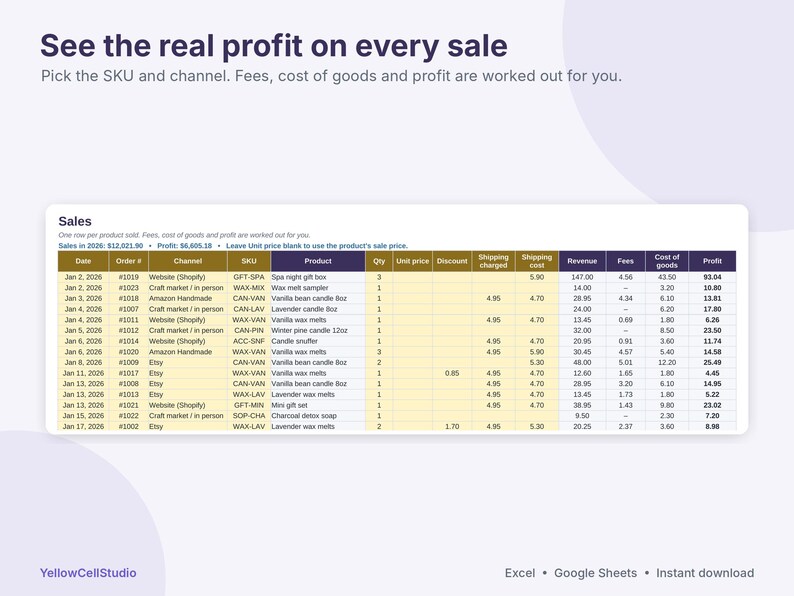Click the Discount cell showing 0.85

(452, 373)
